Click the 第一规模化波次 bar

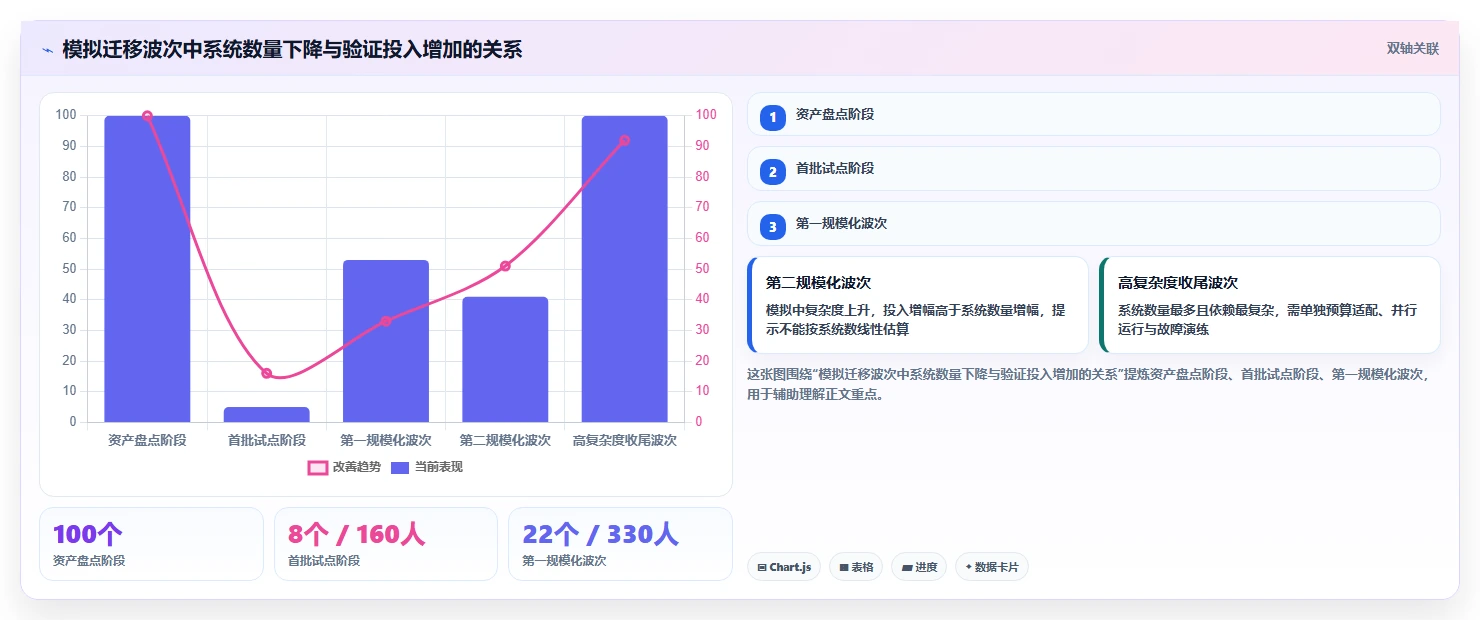click(386, 341)
